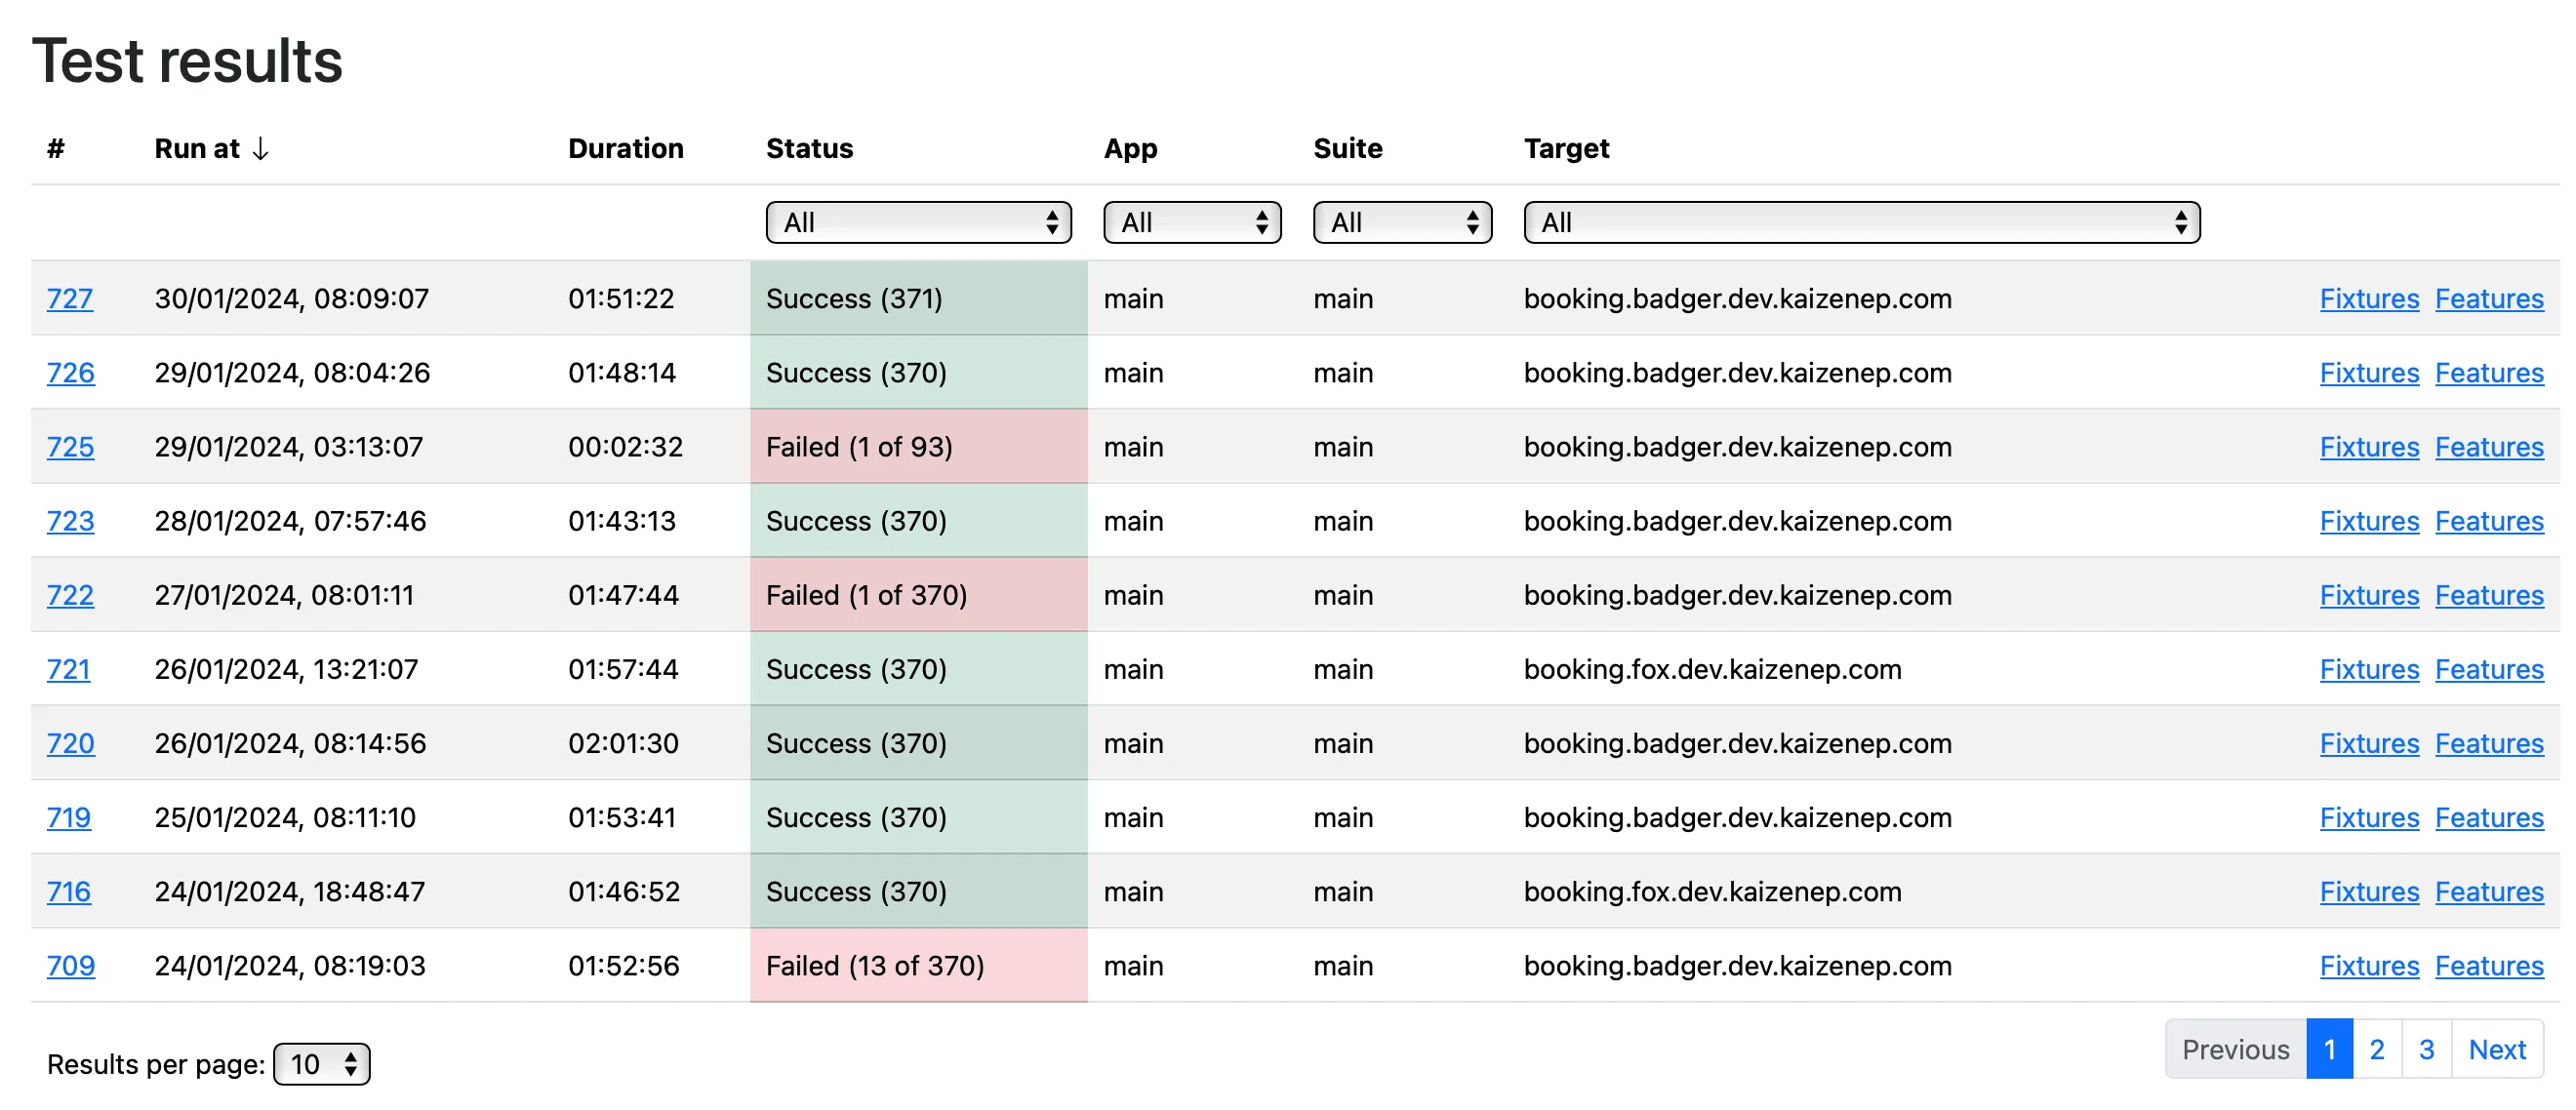View Features for run 719

(x=2490, y=817)
